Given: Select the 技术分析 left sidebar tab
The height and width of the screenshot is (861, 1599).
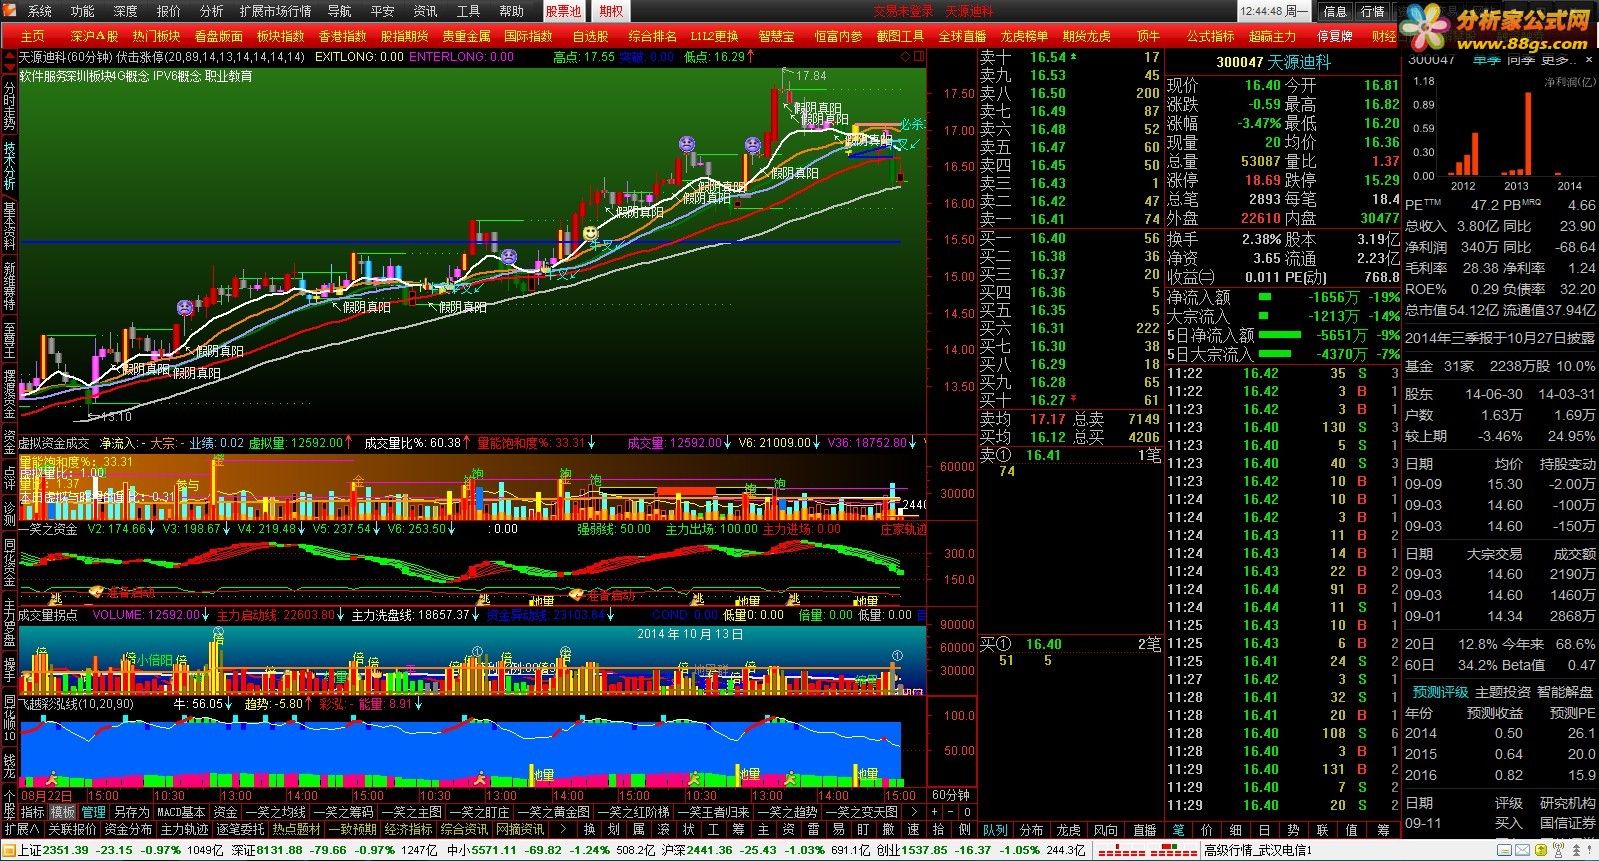Looking at the screenshot, I should pos(9,165).
